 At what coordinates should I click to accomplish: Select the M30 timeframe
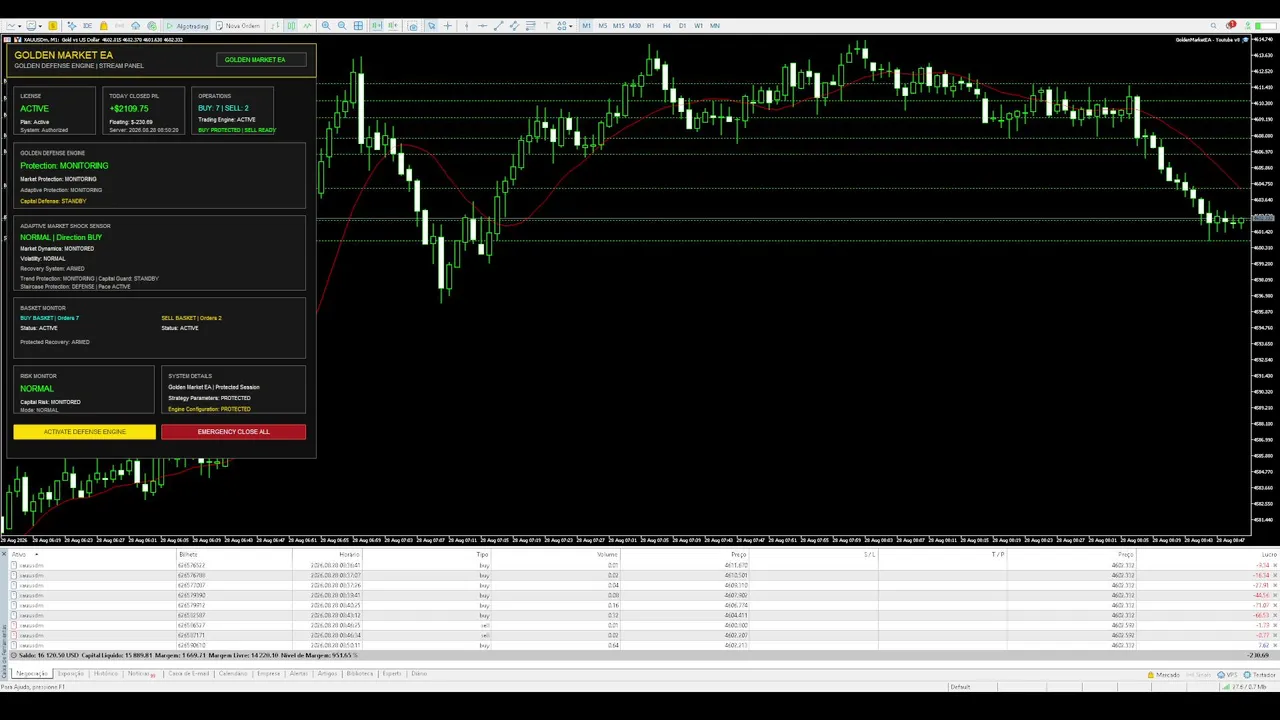tap(634, 26)
